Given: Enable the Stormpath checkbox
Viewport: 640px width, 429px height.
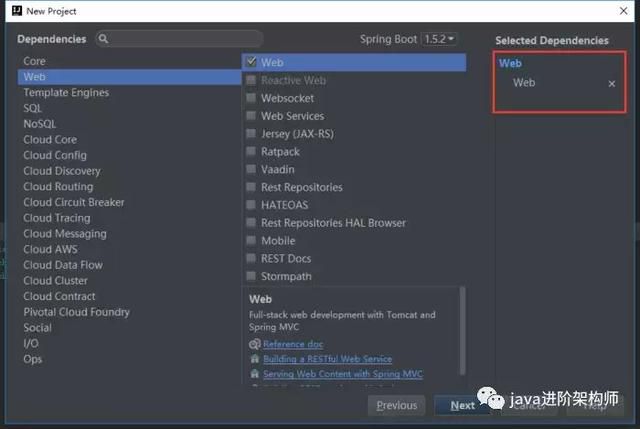Looking at the screenshot, I should 251,276.
